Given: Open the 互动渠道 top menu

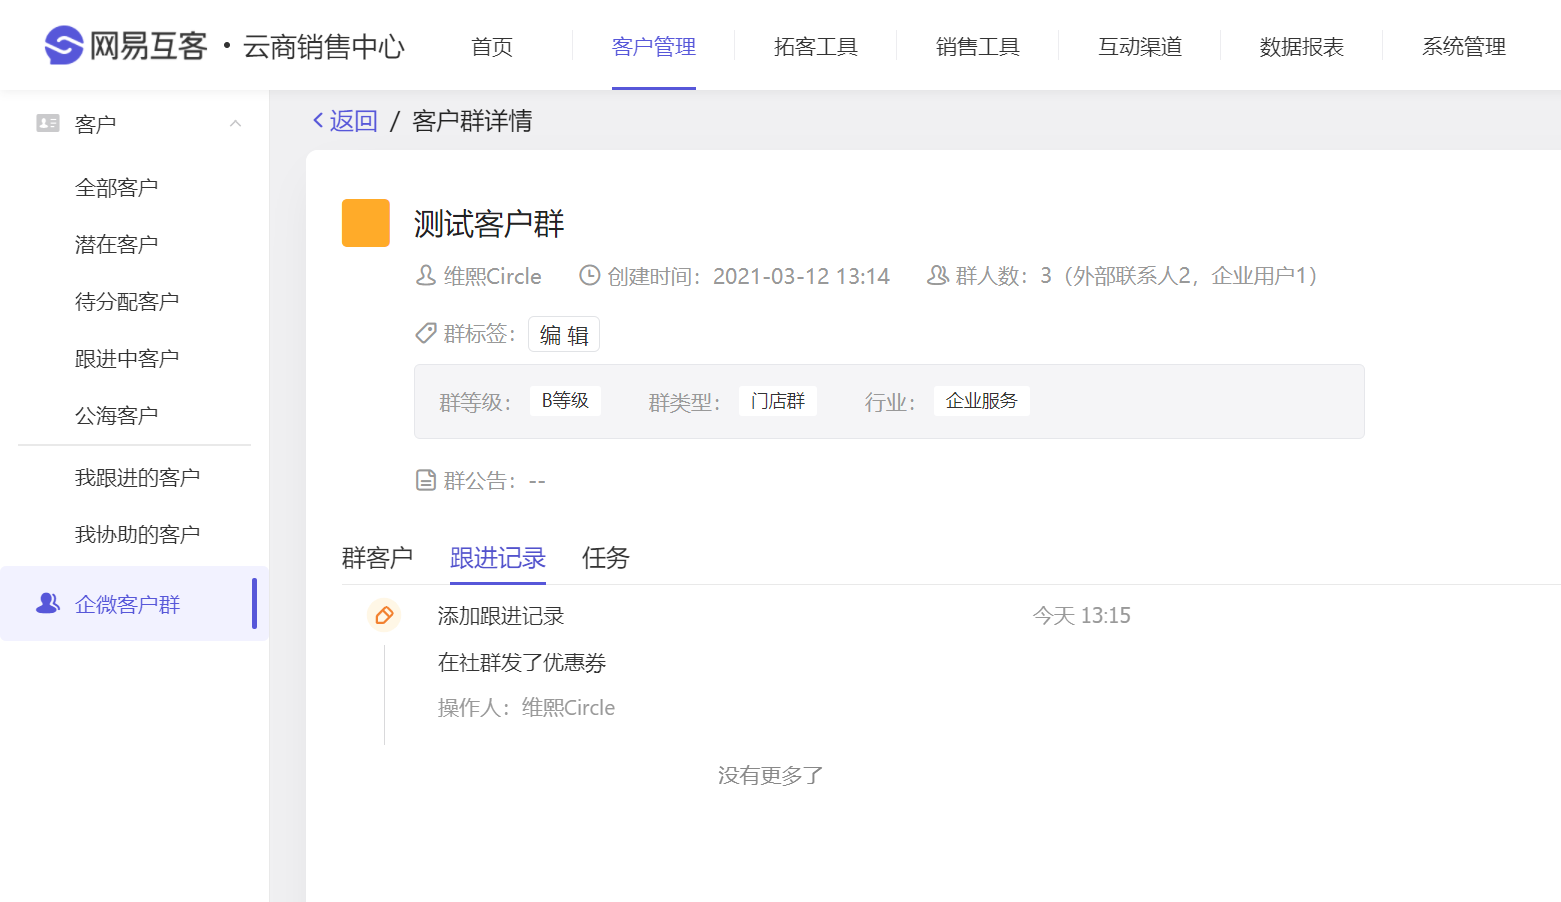Looking at the screenshot, I should click(1140, 46).
